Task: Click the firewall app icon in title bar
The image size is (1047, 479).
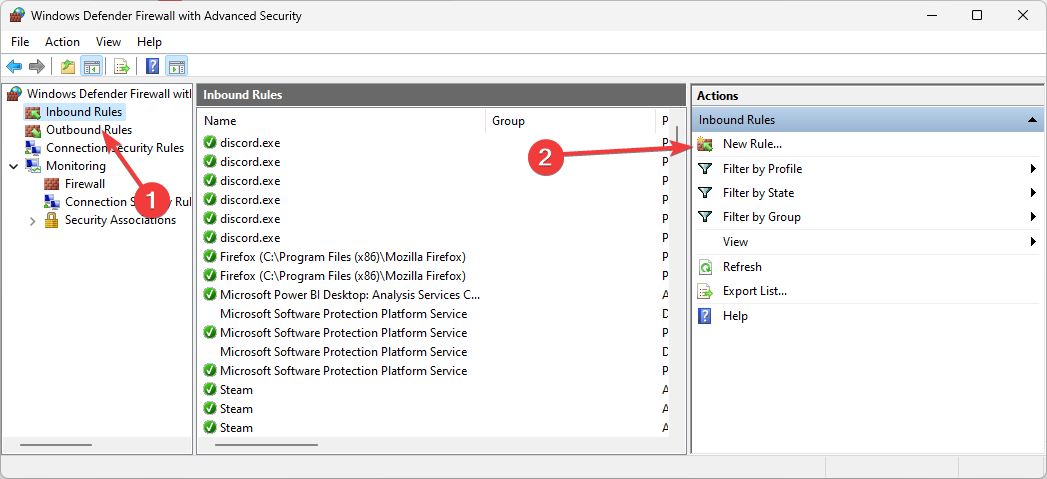Action: coord(17,15)
